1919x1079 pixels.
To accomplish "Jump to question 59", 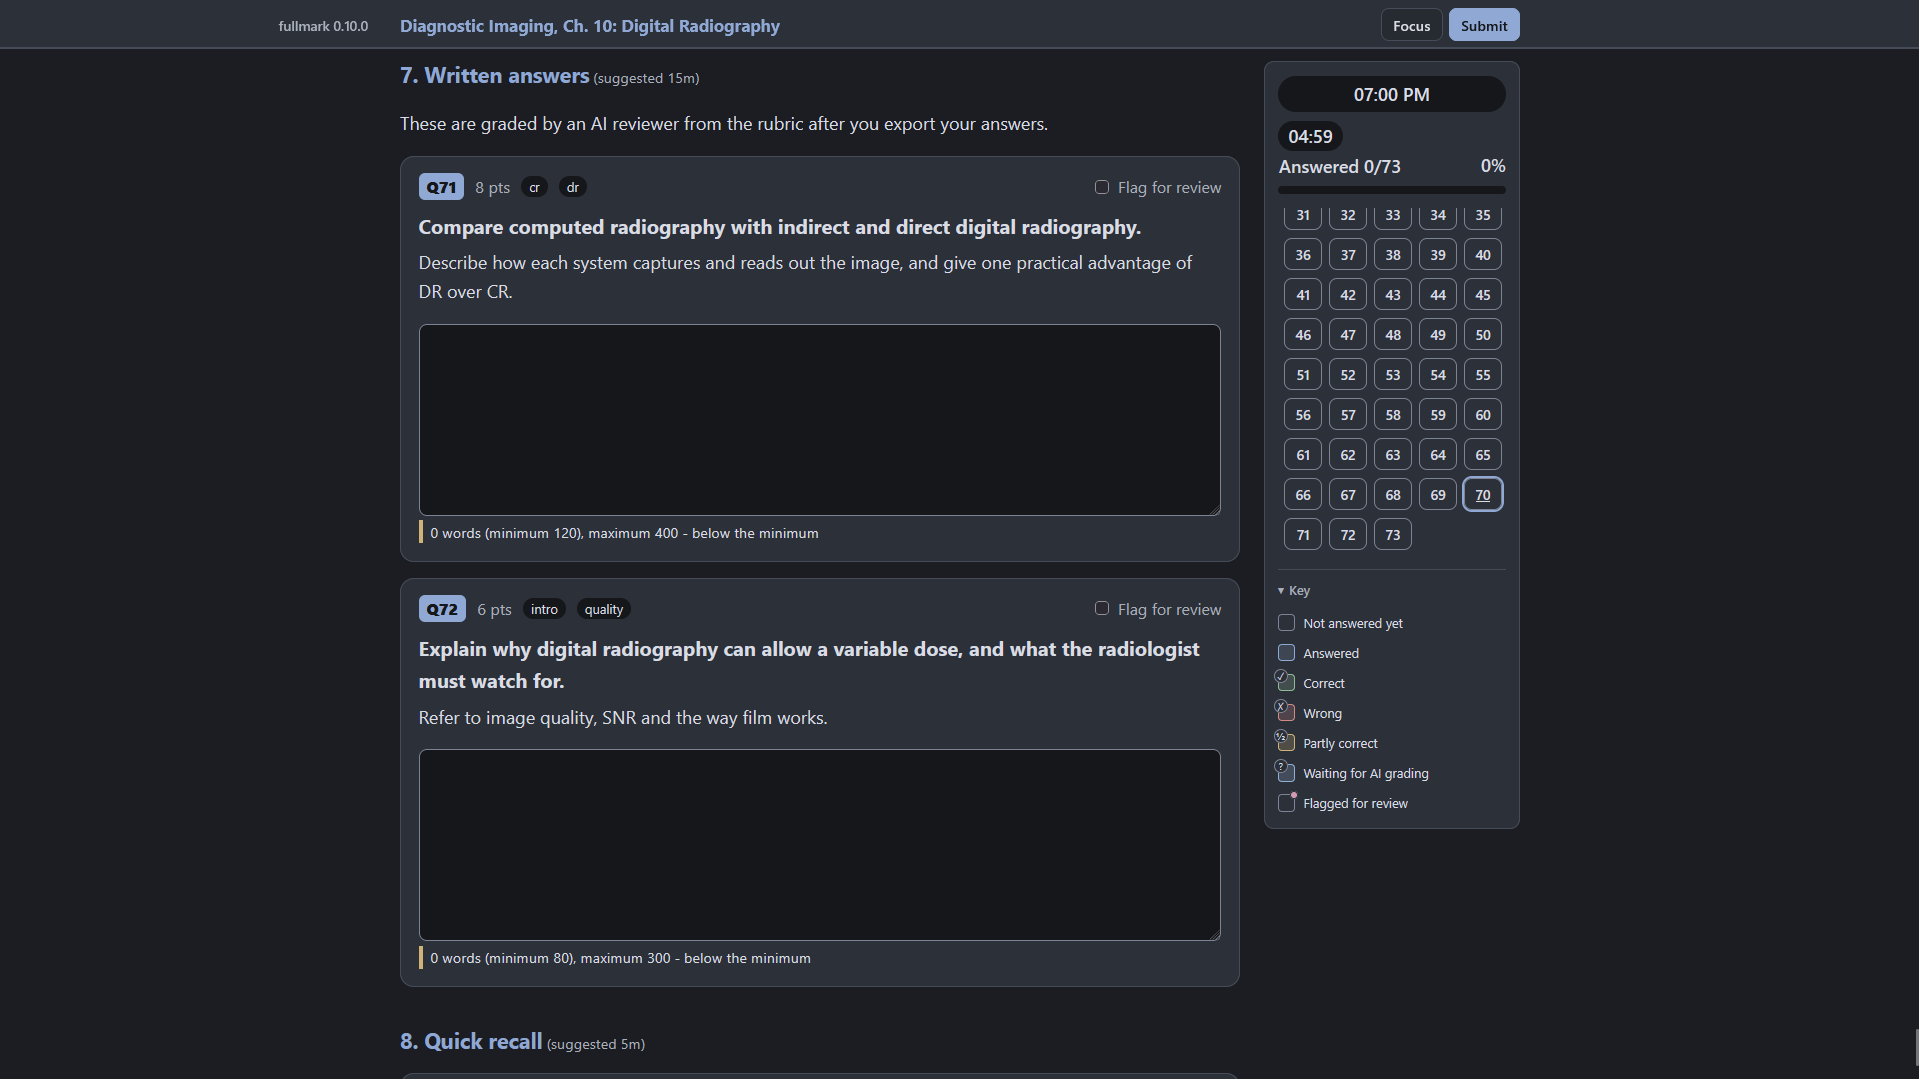I will (1438, 414).
